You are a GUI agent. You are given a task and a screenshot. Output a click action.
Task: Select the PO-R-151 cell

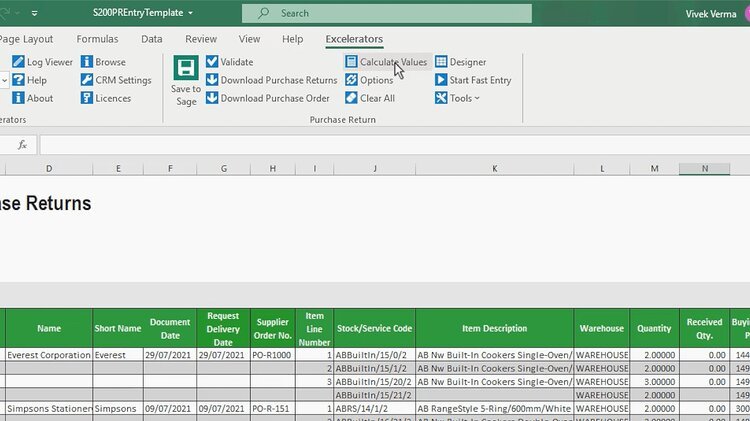click(273, 409)
